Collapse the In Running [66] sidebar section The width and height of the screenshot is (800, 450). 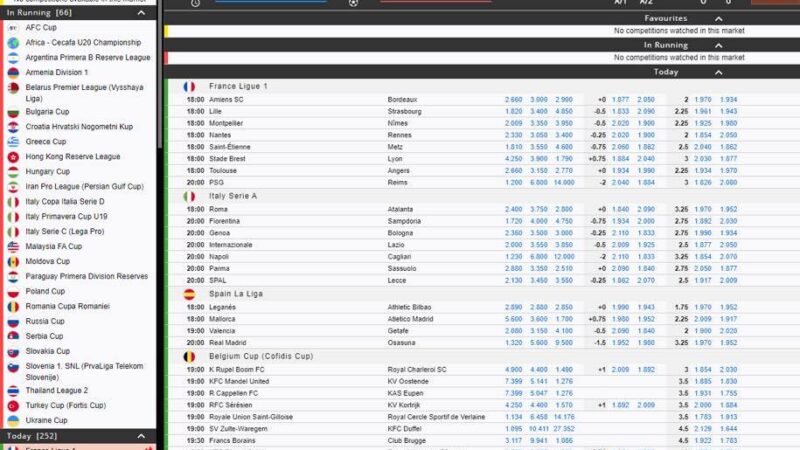pos(141,12)
